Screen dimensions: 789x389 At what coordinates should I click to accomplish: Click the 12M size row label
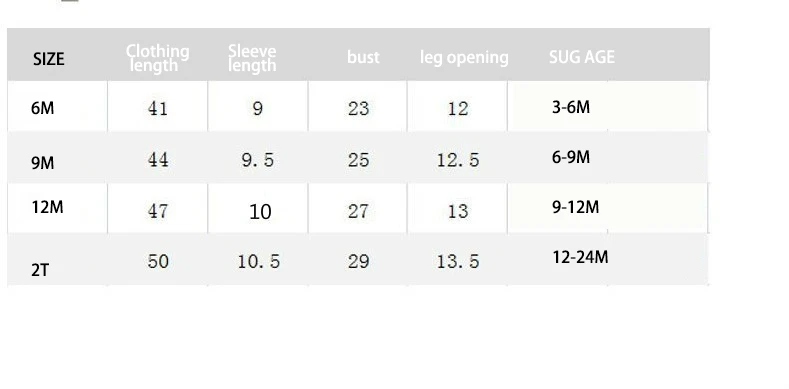click(47, 207)
